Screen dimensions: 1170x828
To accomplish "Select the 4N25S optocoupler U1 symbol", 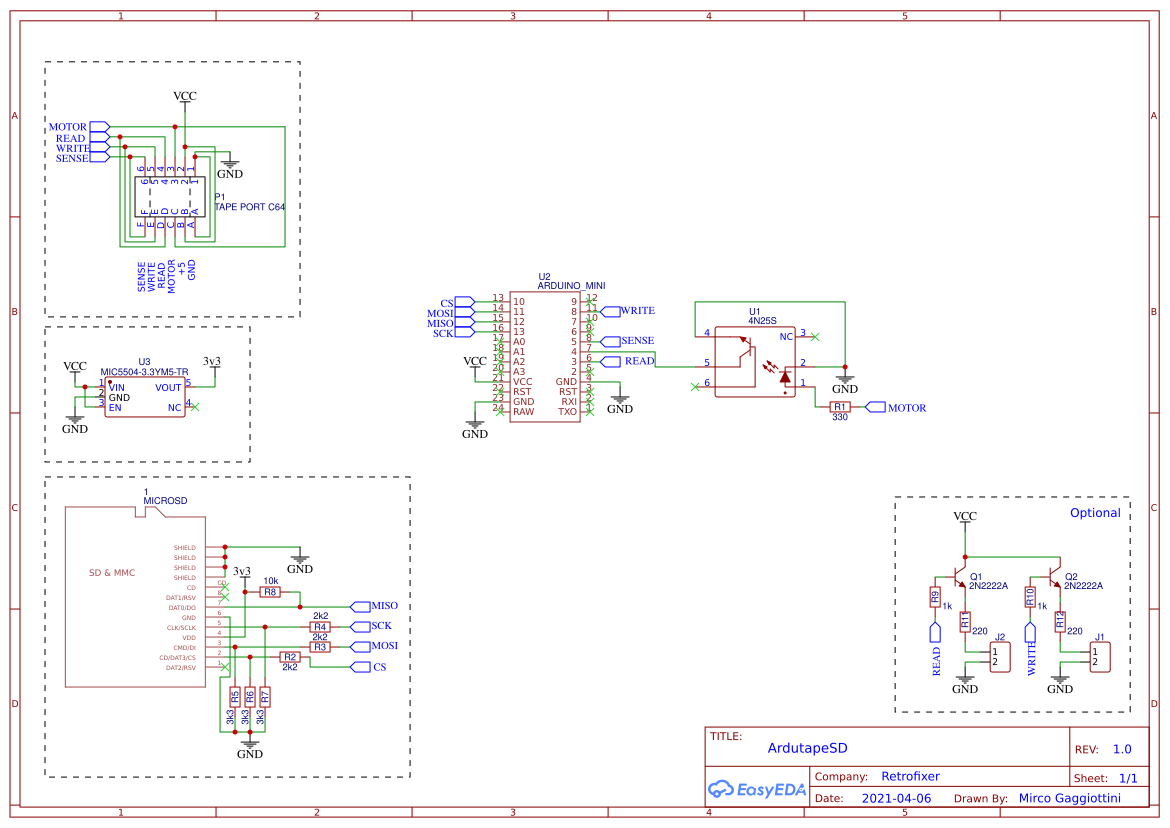I will coord(755,361).
